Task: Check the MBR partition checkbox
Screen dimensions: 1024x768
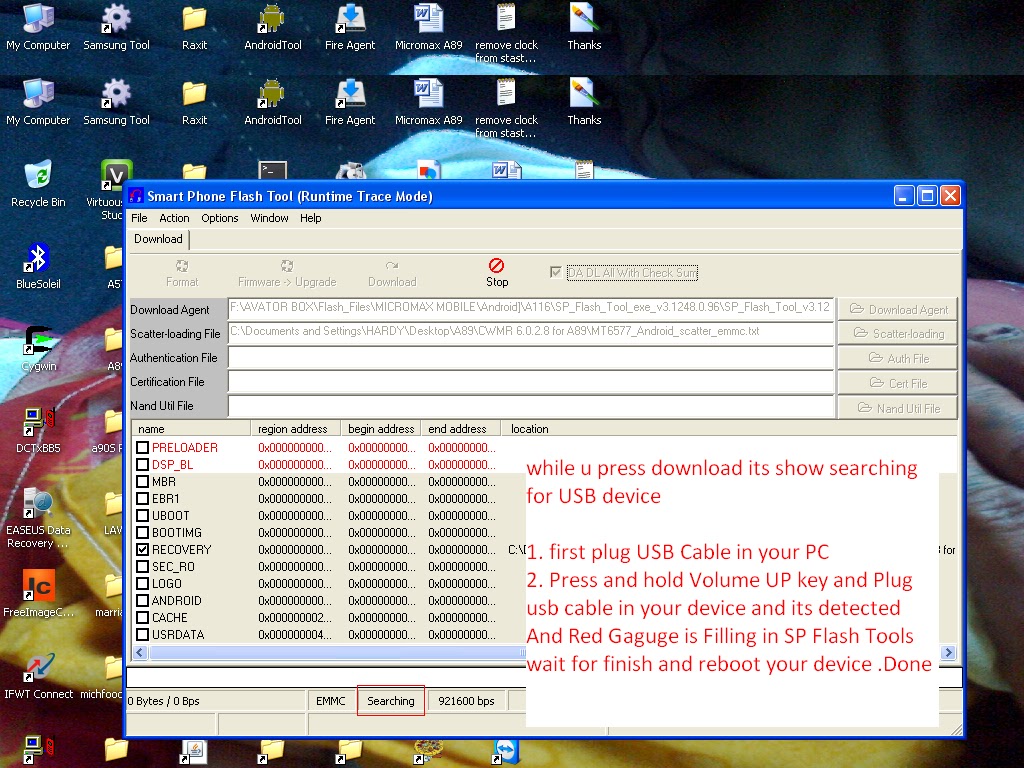Action: [142, 481]
